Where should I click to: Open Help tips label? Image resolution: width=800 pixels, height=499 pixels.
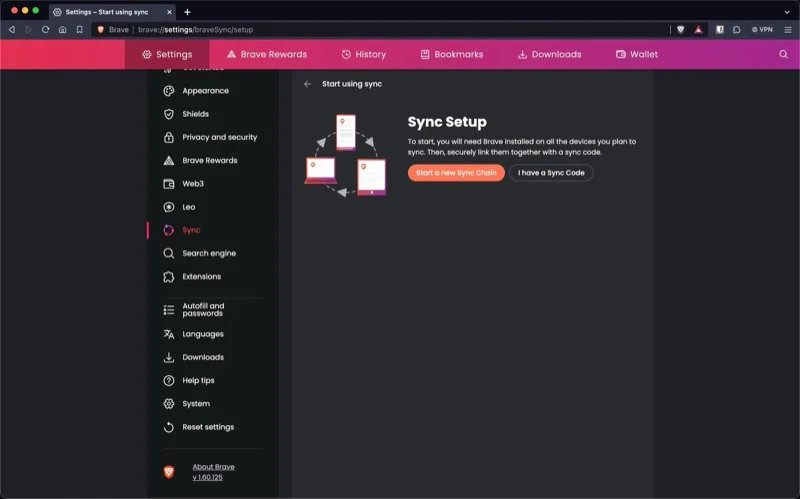tap(198, 381)
